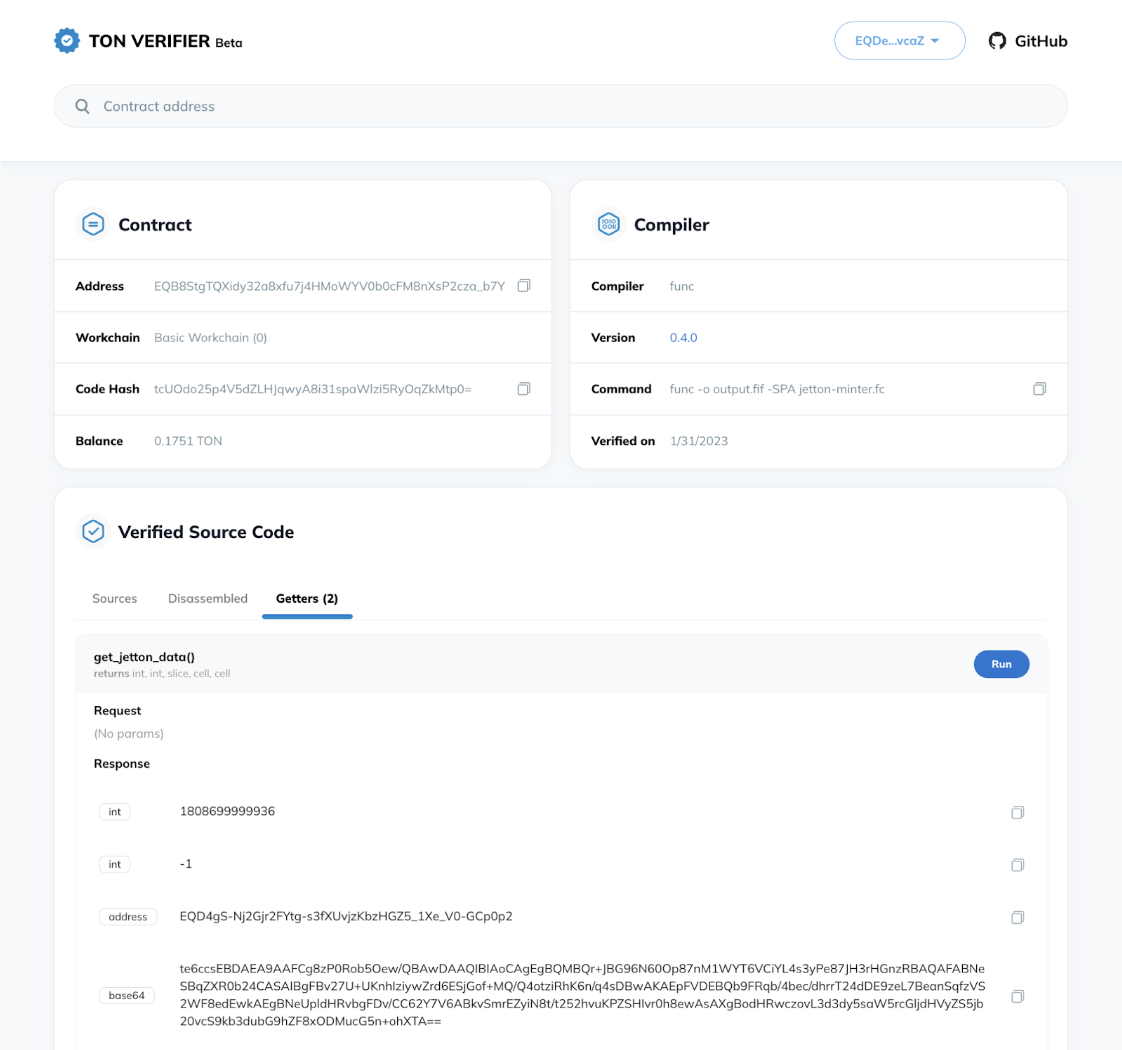
Task: Click the Contract panel hexagon icon
Action: coord(92,225)
